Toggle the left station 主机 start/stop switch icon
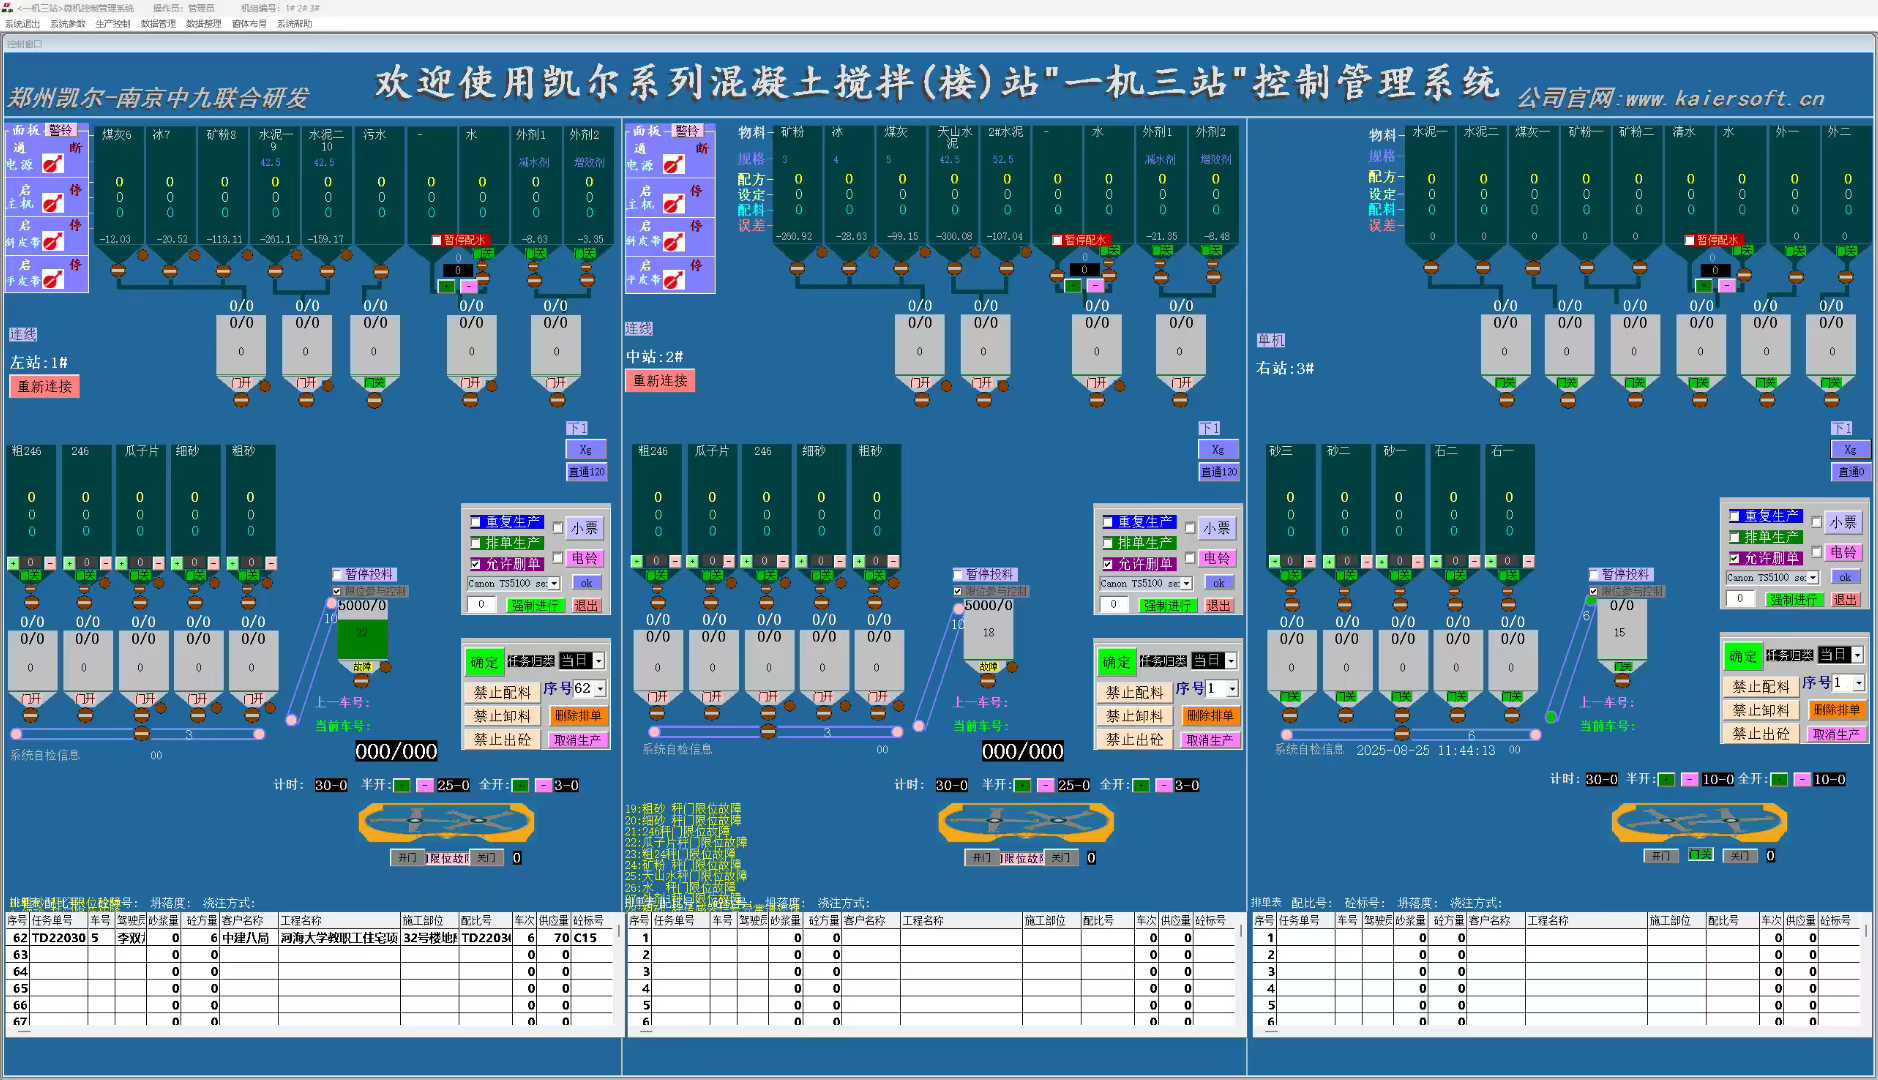This screenshot has width=1878, height=1080. (x=53, y=203)
